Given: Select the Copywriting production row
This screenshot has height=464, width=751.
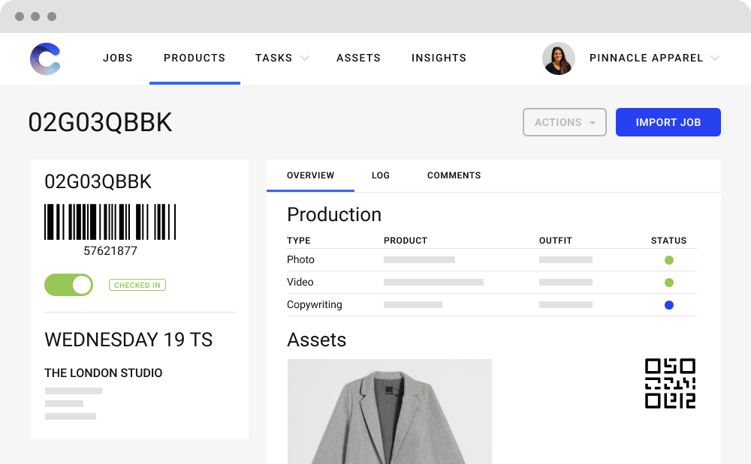Looking at the screenshot, I should click(x=314, y=305).
